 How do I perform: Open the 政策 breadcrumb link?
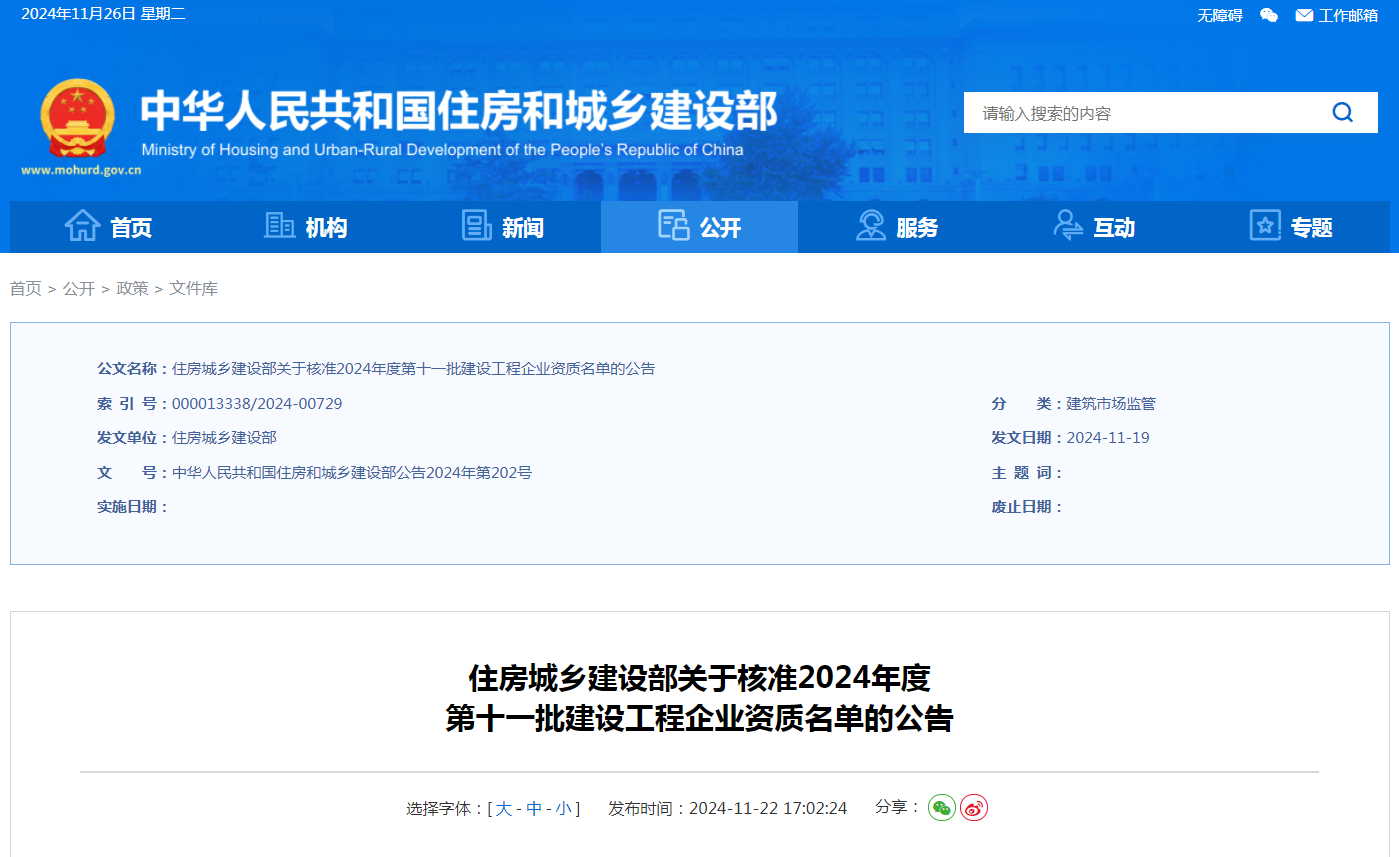click(131, 288)
